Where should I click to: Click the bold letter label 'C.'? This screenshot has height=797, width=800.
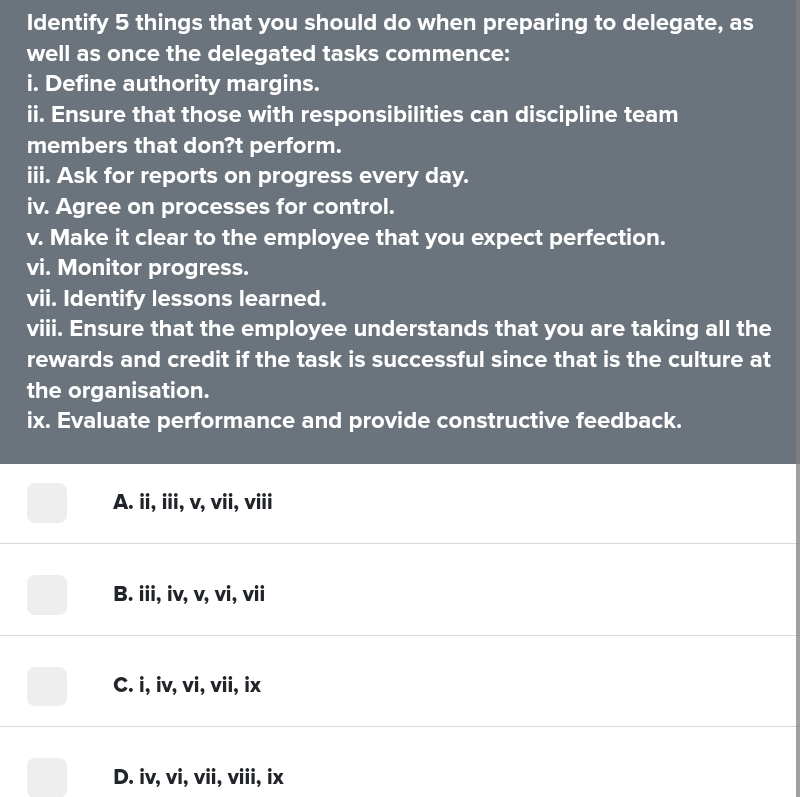point(122,685)
